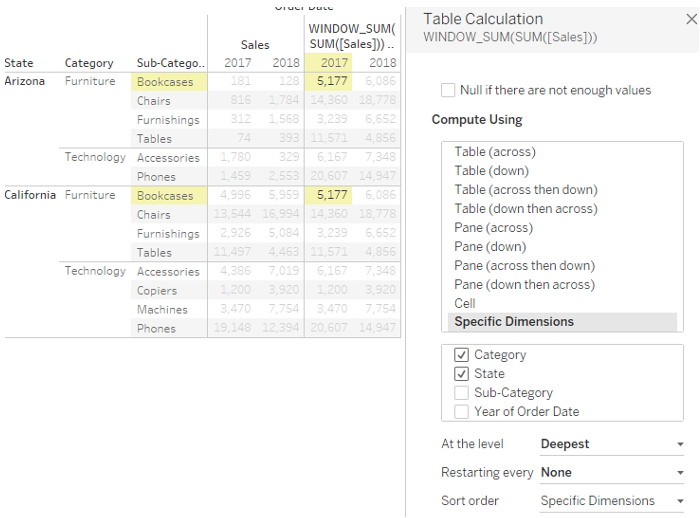
Task: Enable Null if there are not enough values
Action: pos(448,90)
